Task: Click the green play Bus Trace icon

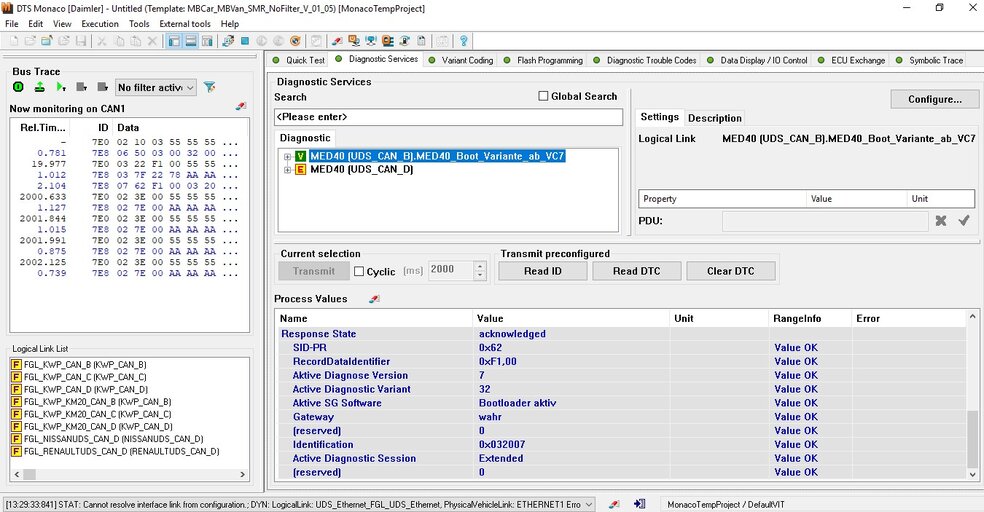Action: [60, 87]
